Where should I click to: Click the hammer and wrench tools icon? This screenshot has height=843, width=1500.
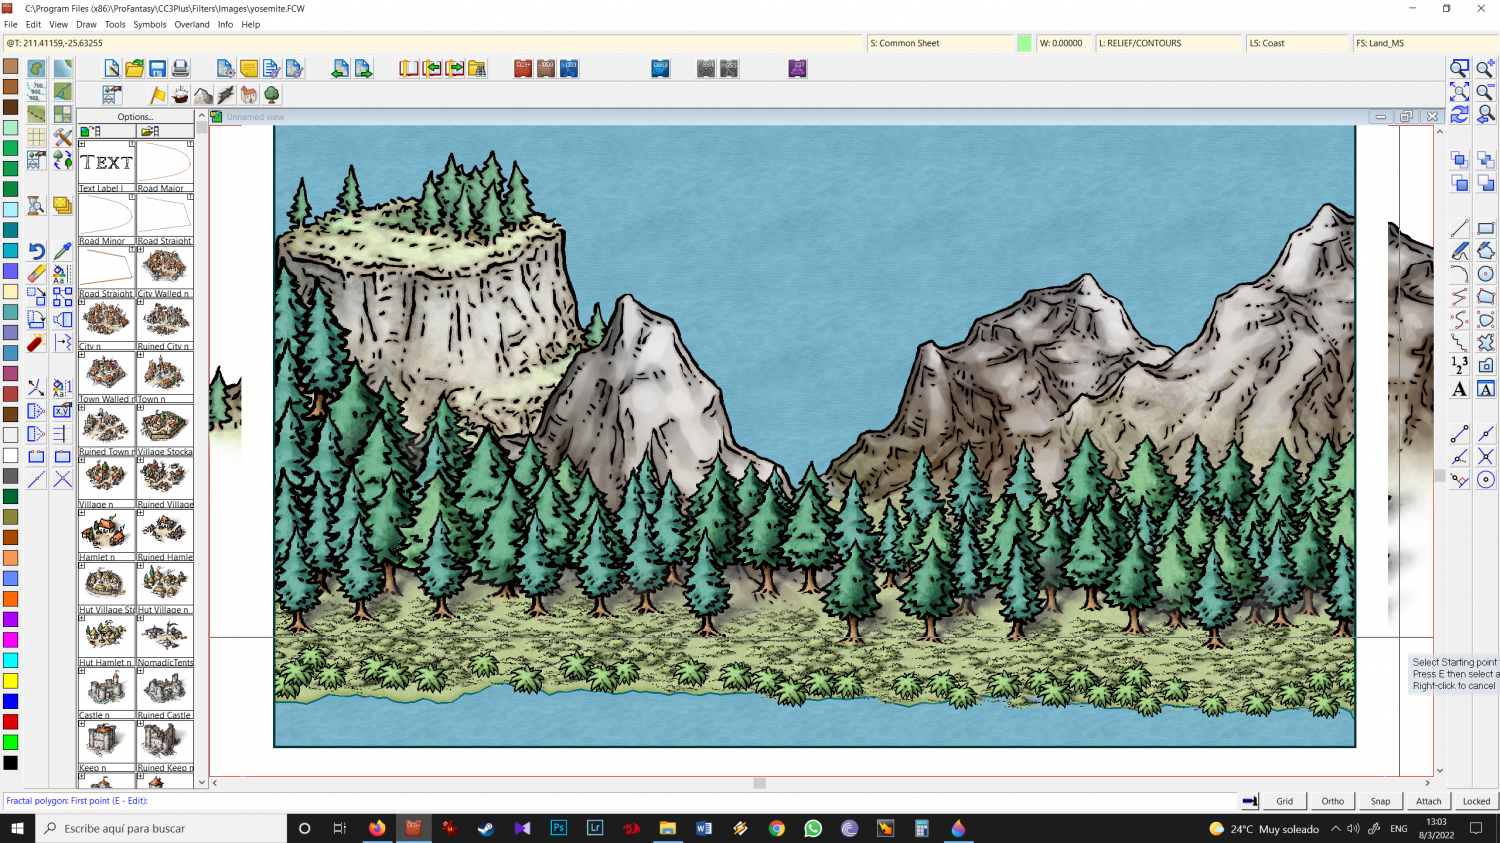tap(62, 137)
